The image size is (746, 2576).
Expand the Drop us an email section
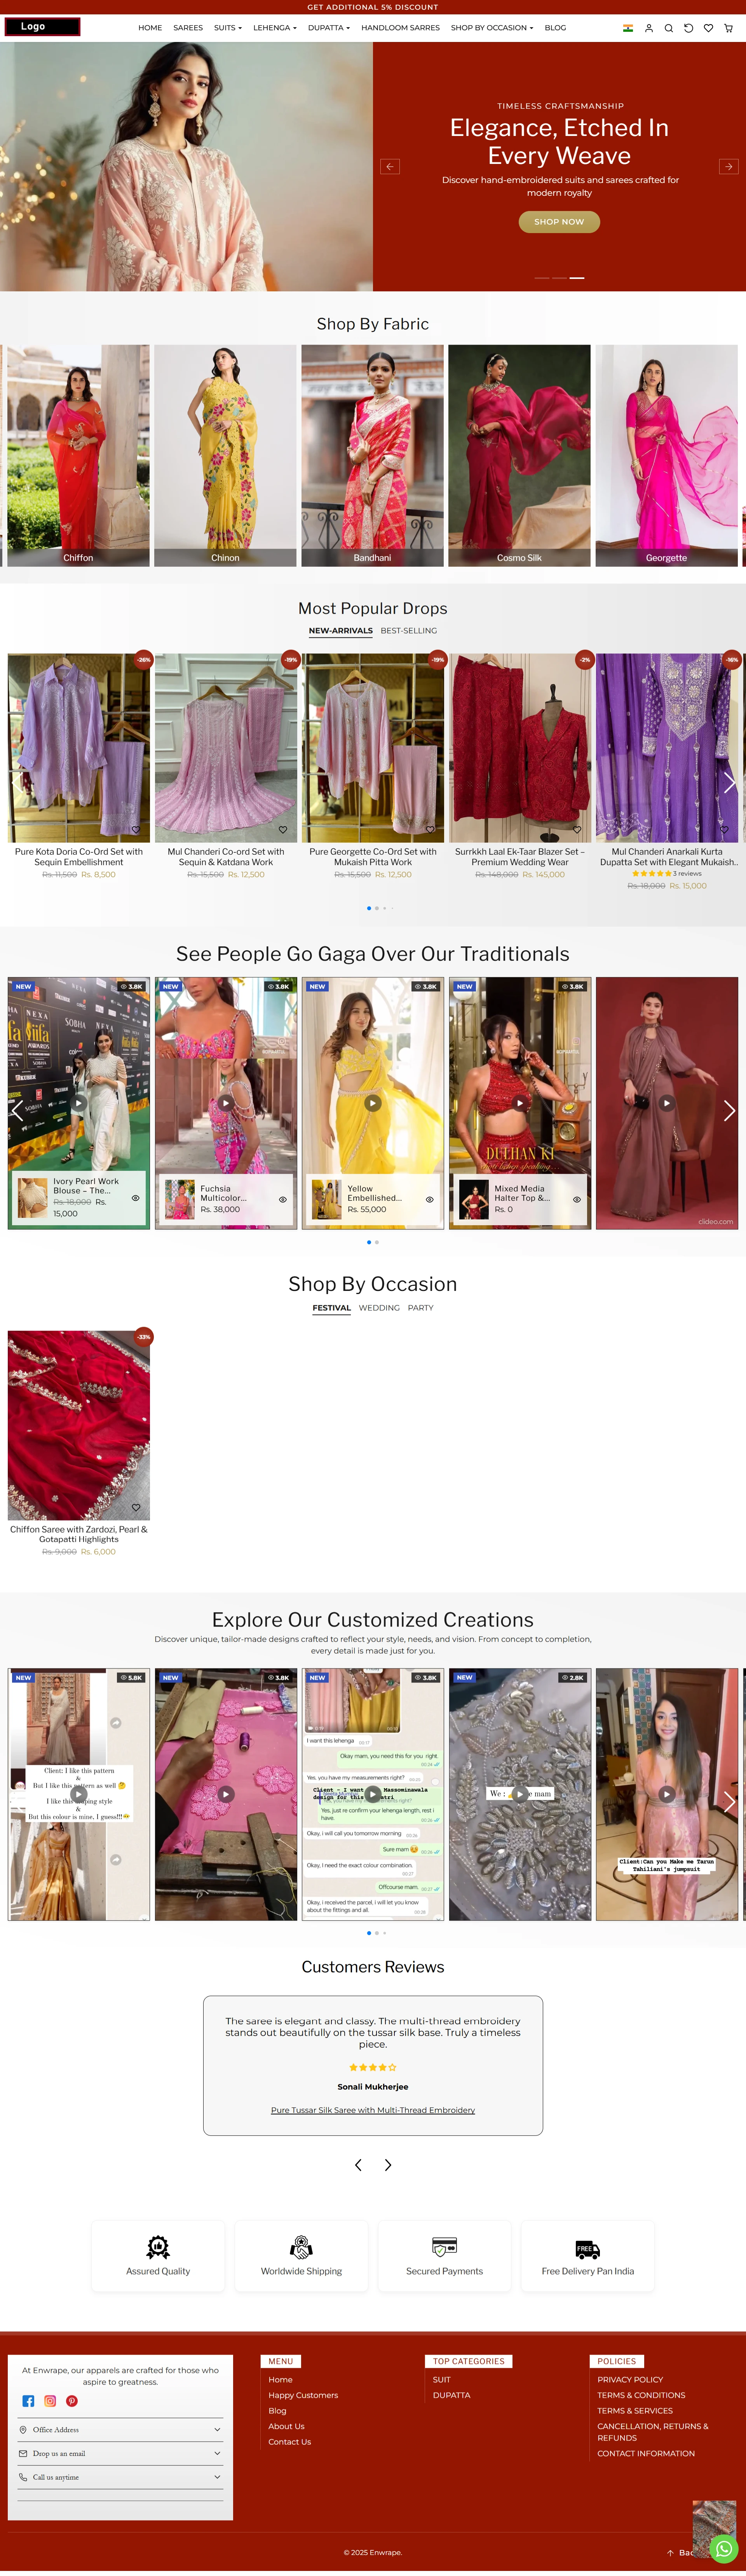120,2454
